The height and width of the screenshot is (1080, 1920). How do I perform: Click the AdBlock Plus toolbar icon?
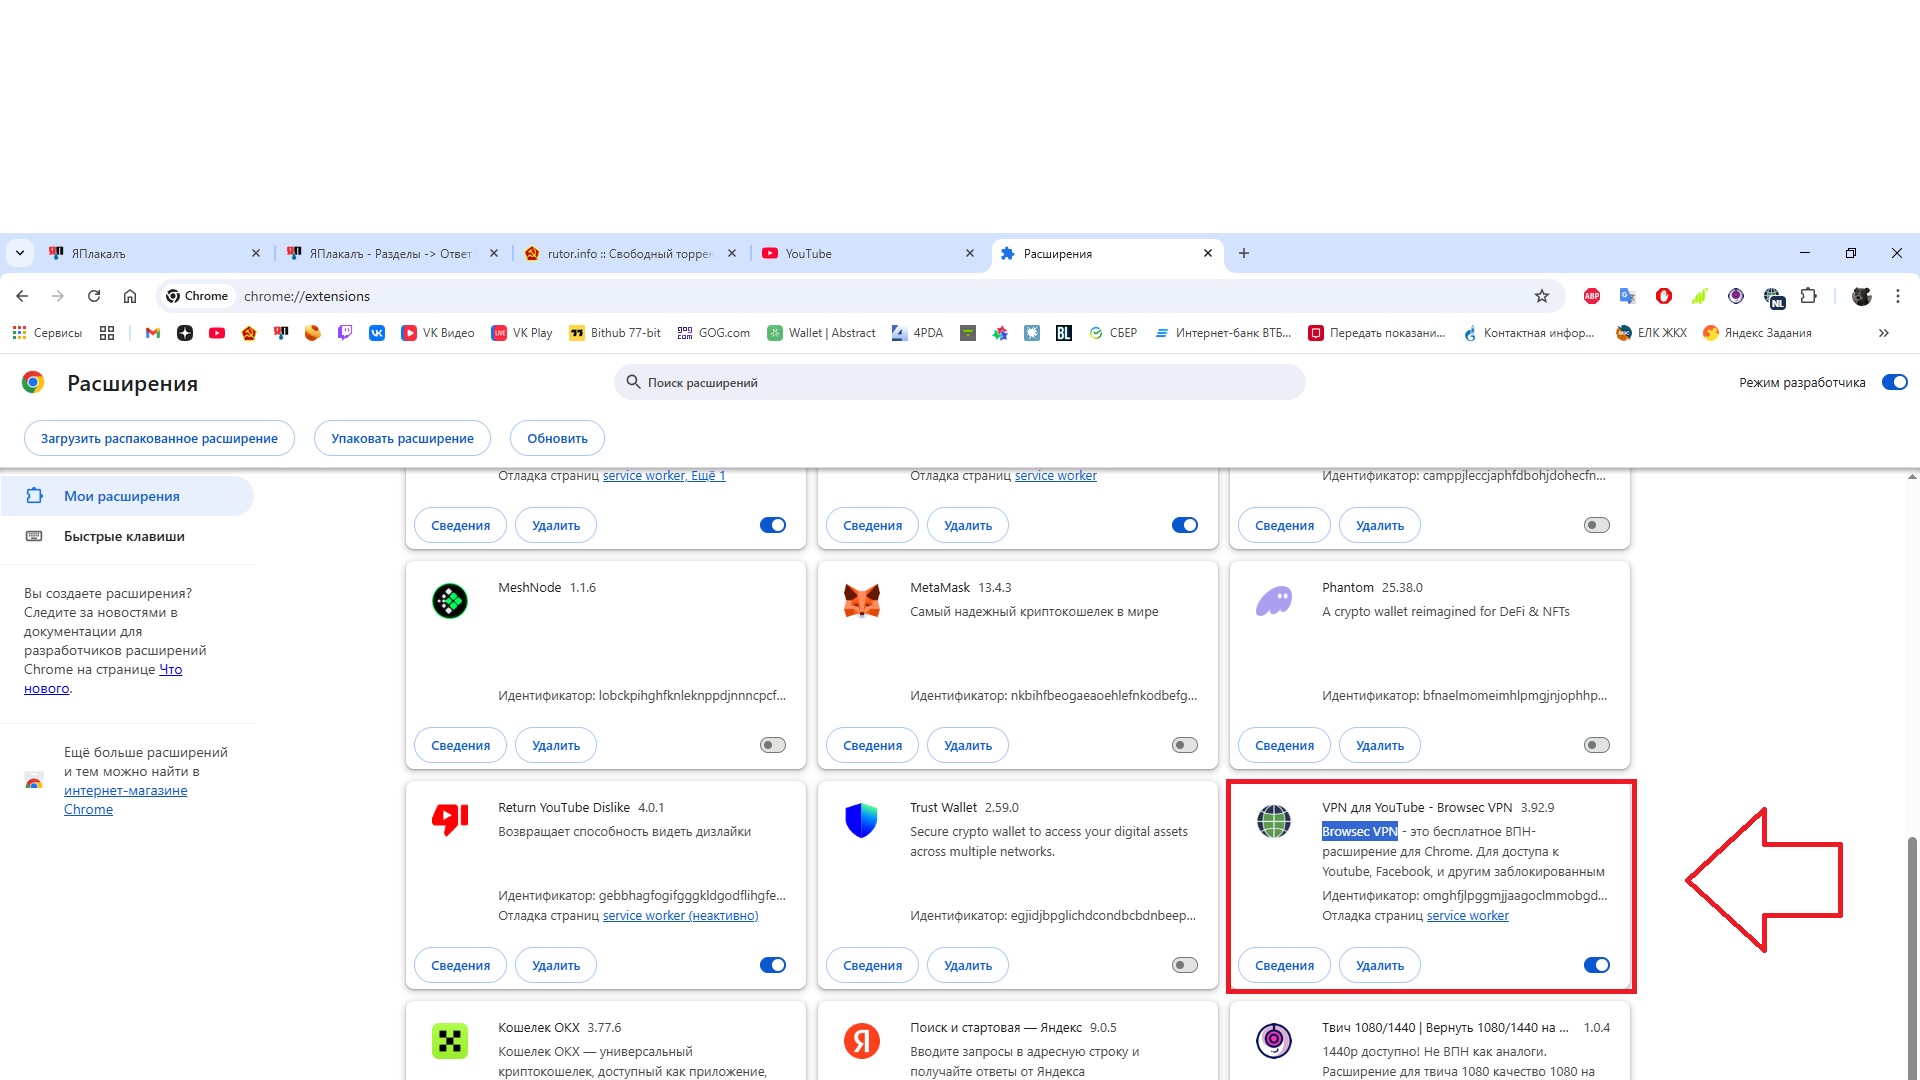click(1592, 296)
